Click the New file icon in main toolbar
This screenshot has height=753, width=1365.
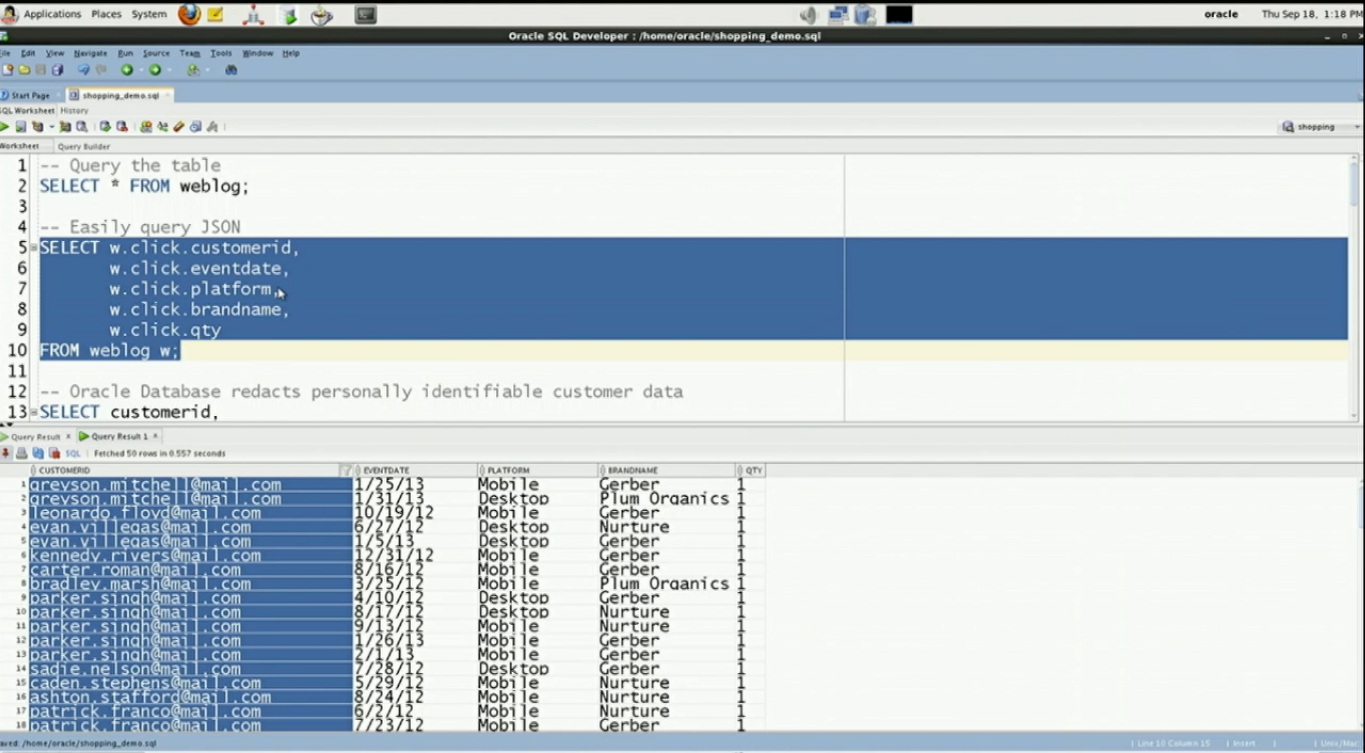tap(8, 70)
